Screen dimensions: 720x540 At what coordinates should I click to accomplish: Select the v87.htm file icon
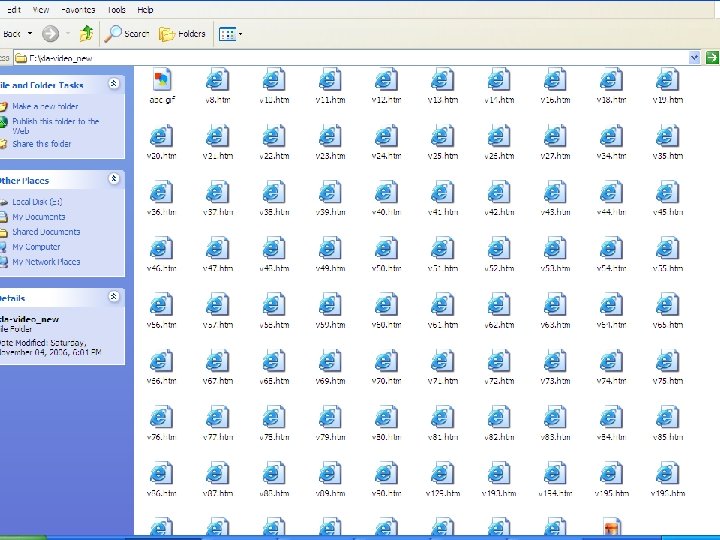(x=218, y=474)
